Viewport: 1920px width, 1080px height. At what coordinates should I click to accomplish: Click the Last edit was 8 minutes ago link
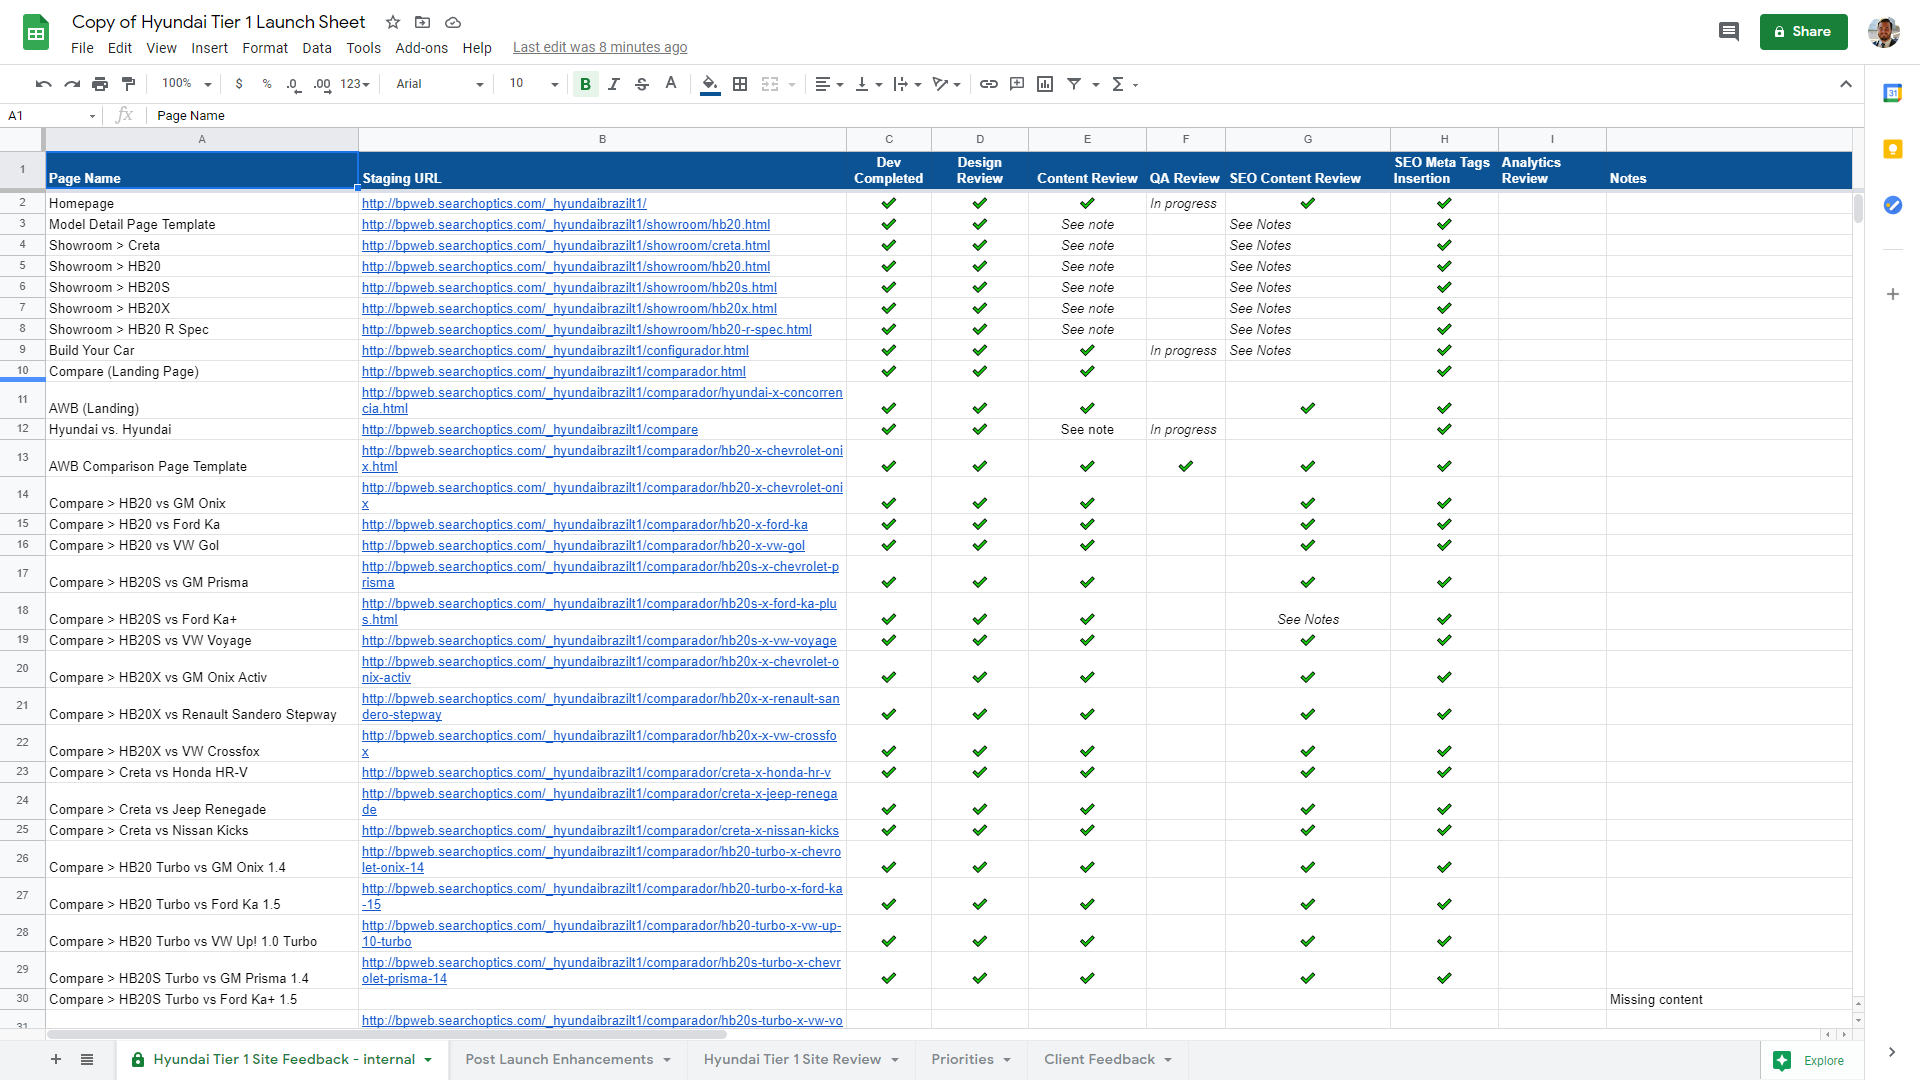click(600, 48)
